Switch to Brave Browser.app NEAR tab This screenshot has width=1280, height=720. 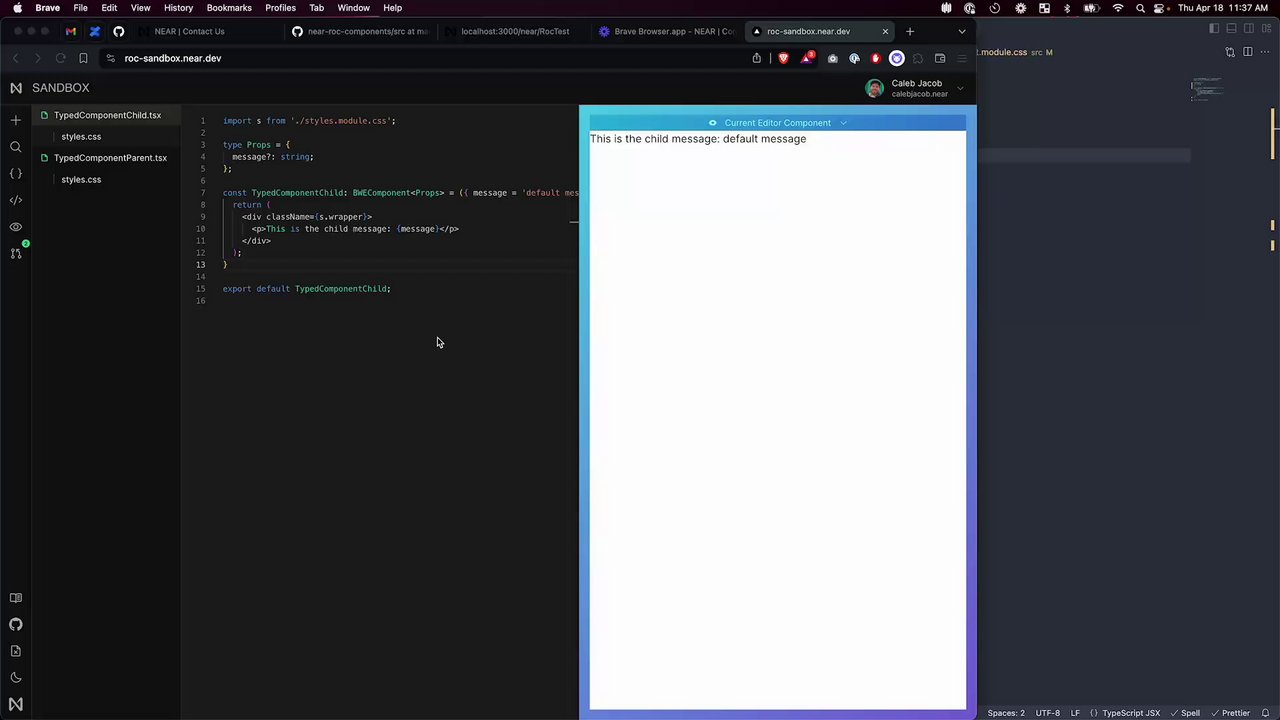pos(667,31)
